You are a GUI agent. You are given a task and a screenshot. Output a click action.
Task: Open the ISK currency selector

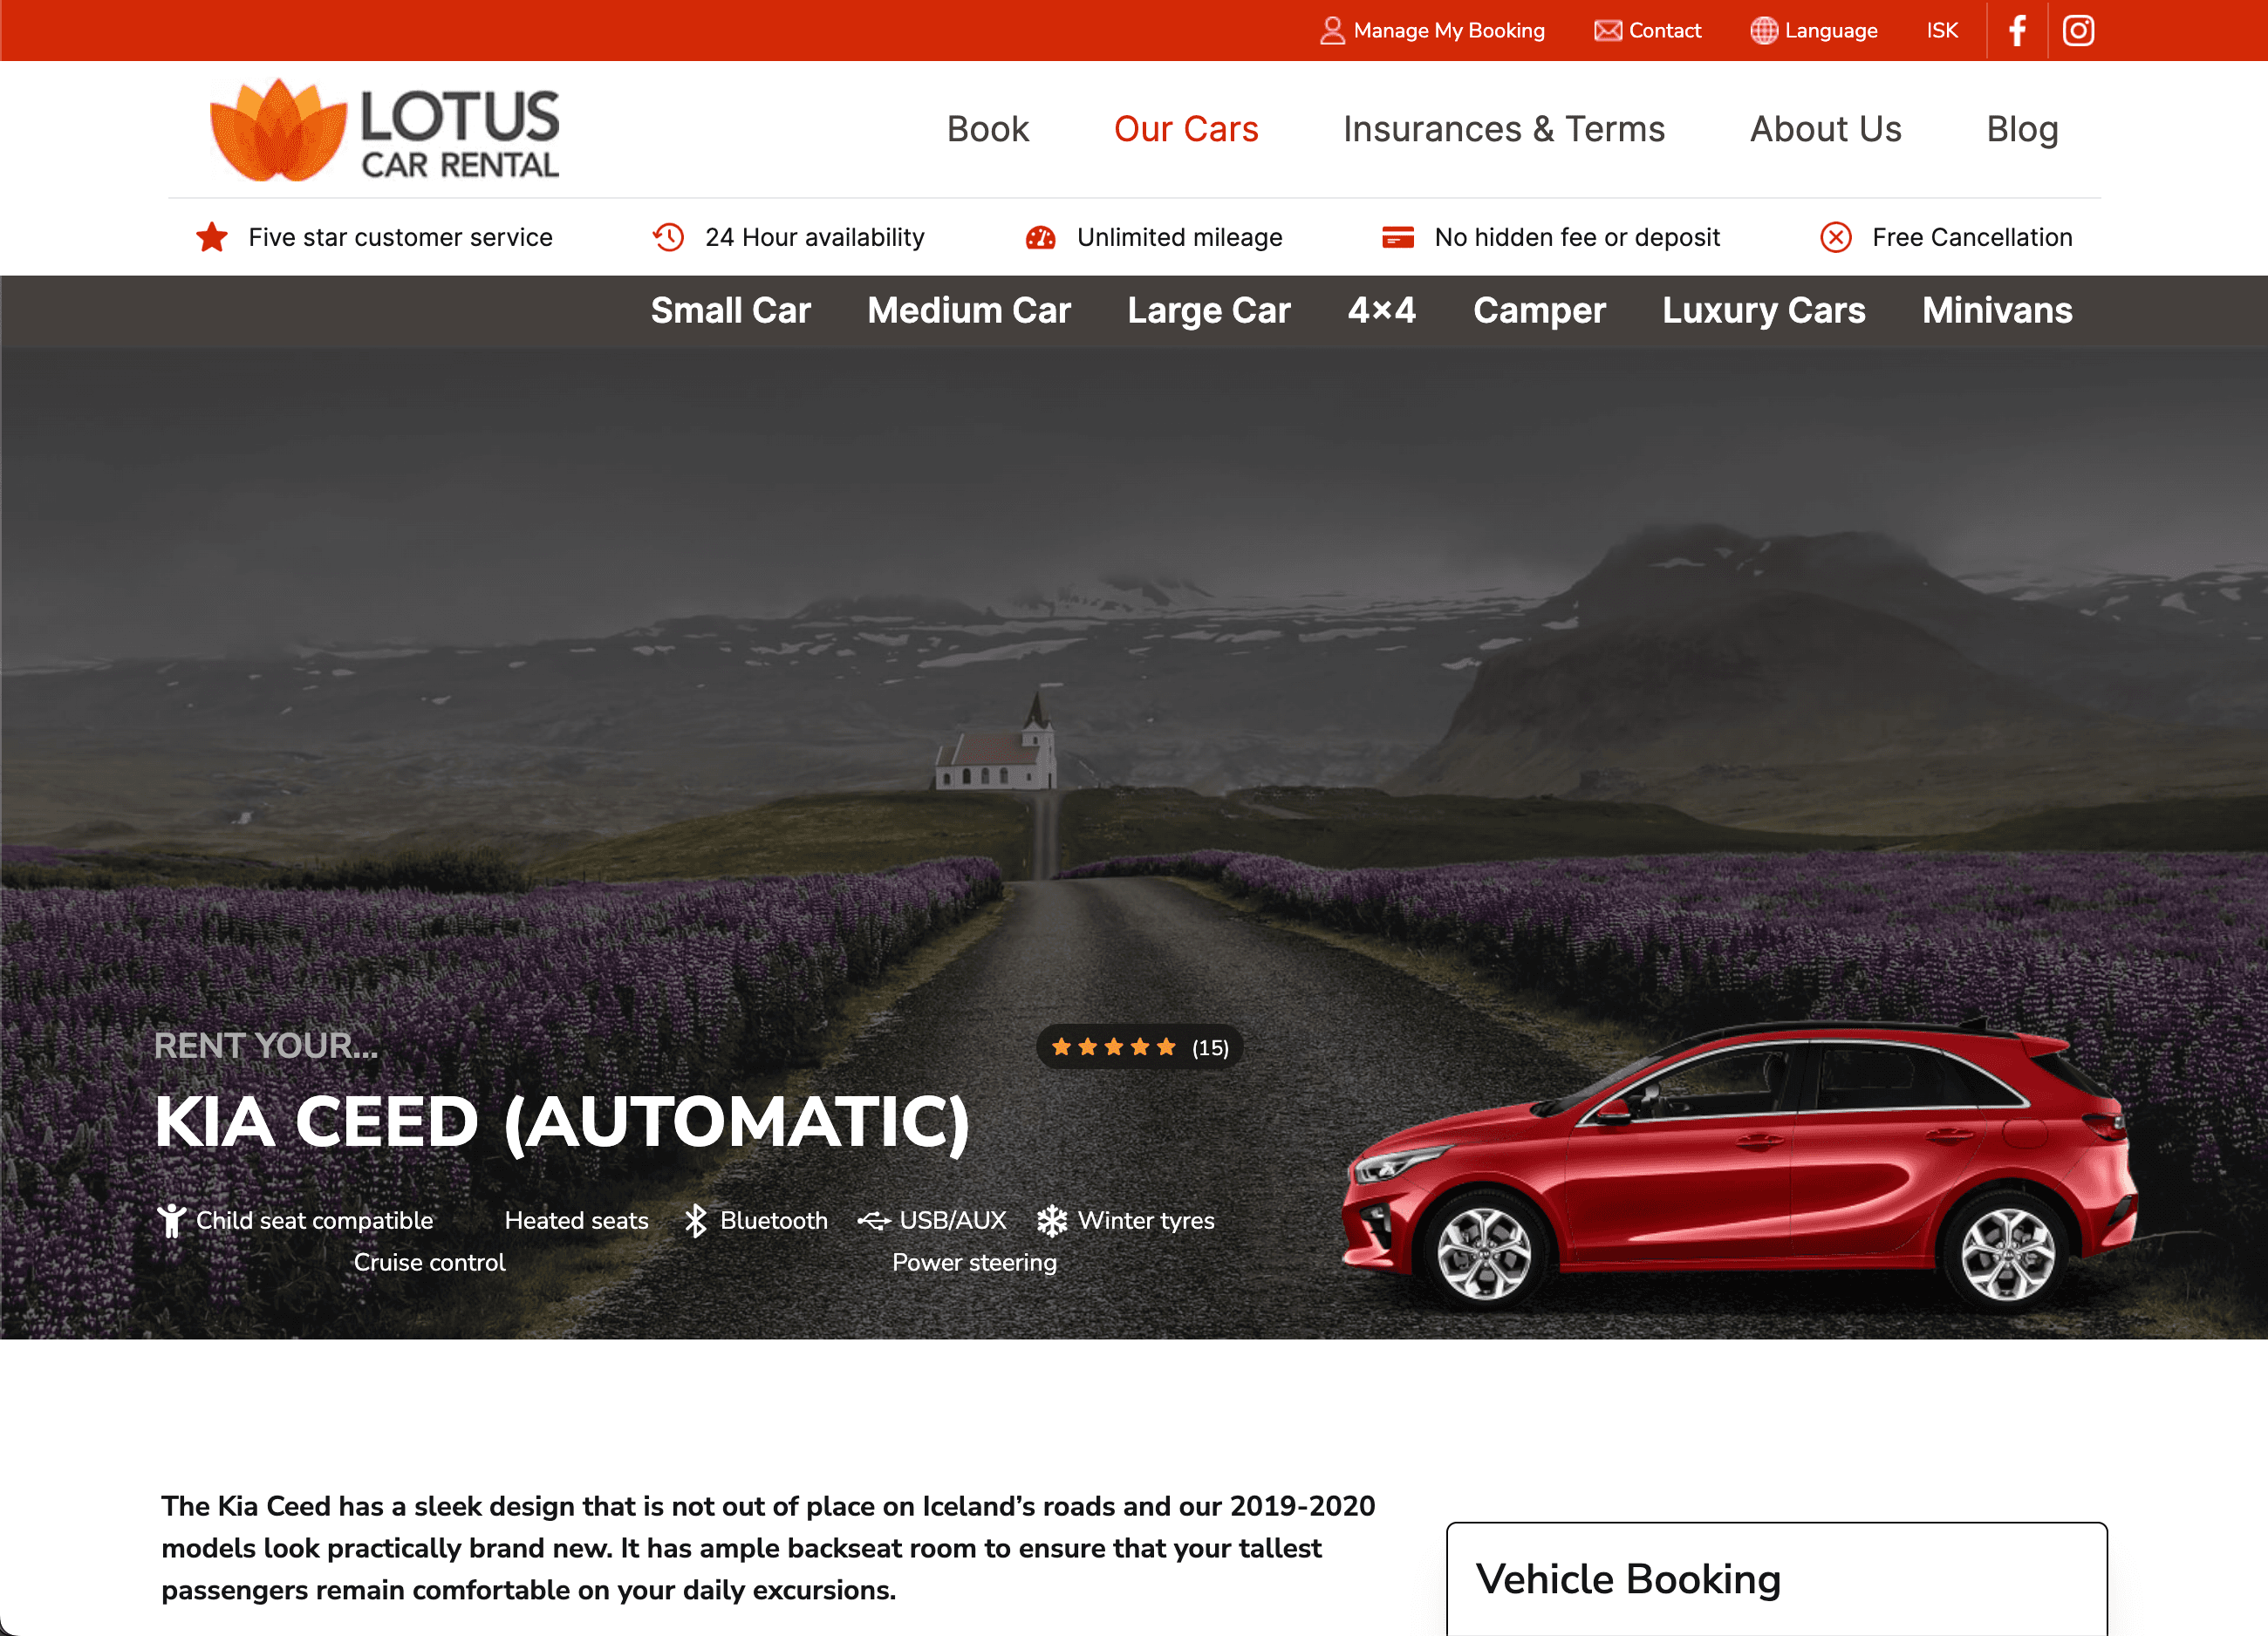click(1942, 31)
